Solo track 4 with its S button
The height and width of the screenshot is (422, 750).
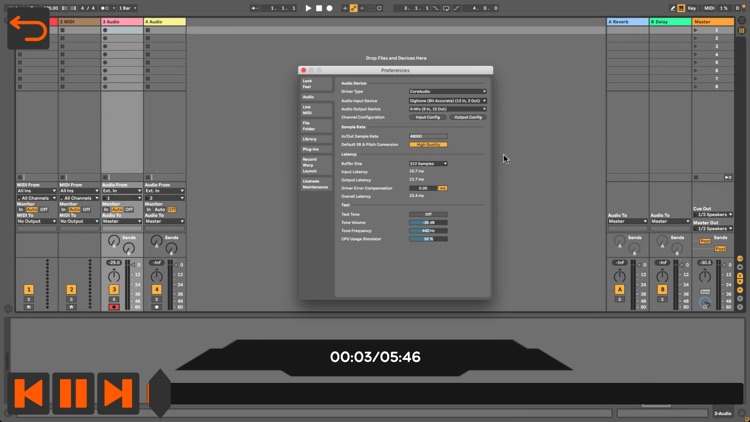(x=156, y=299)
